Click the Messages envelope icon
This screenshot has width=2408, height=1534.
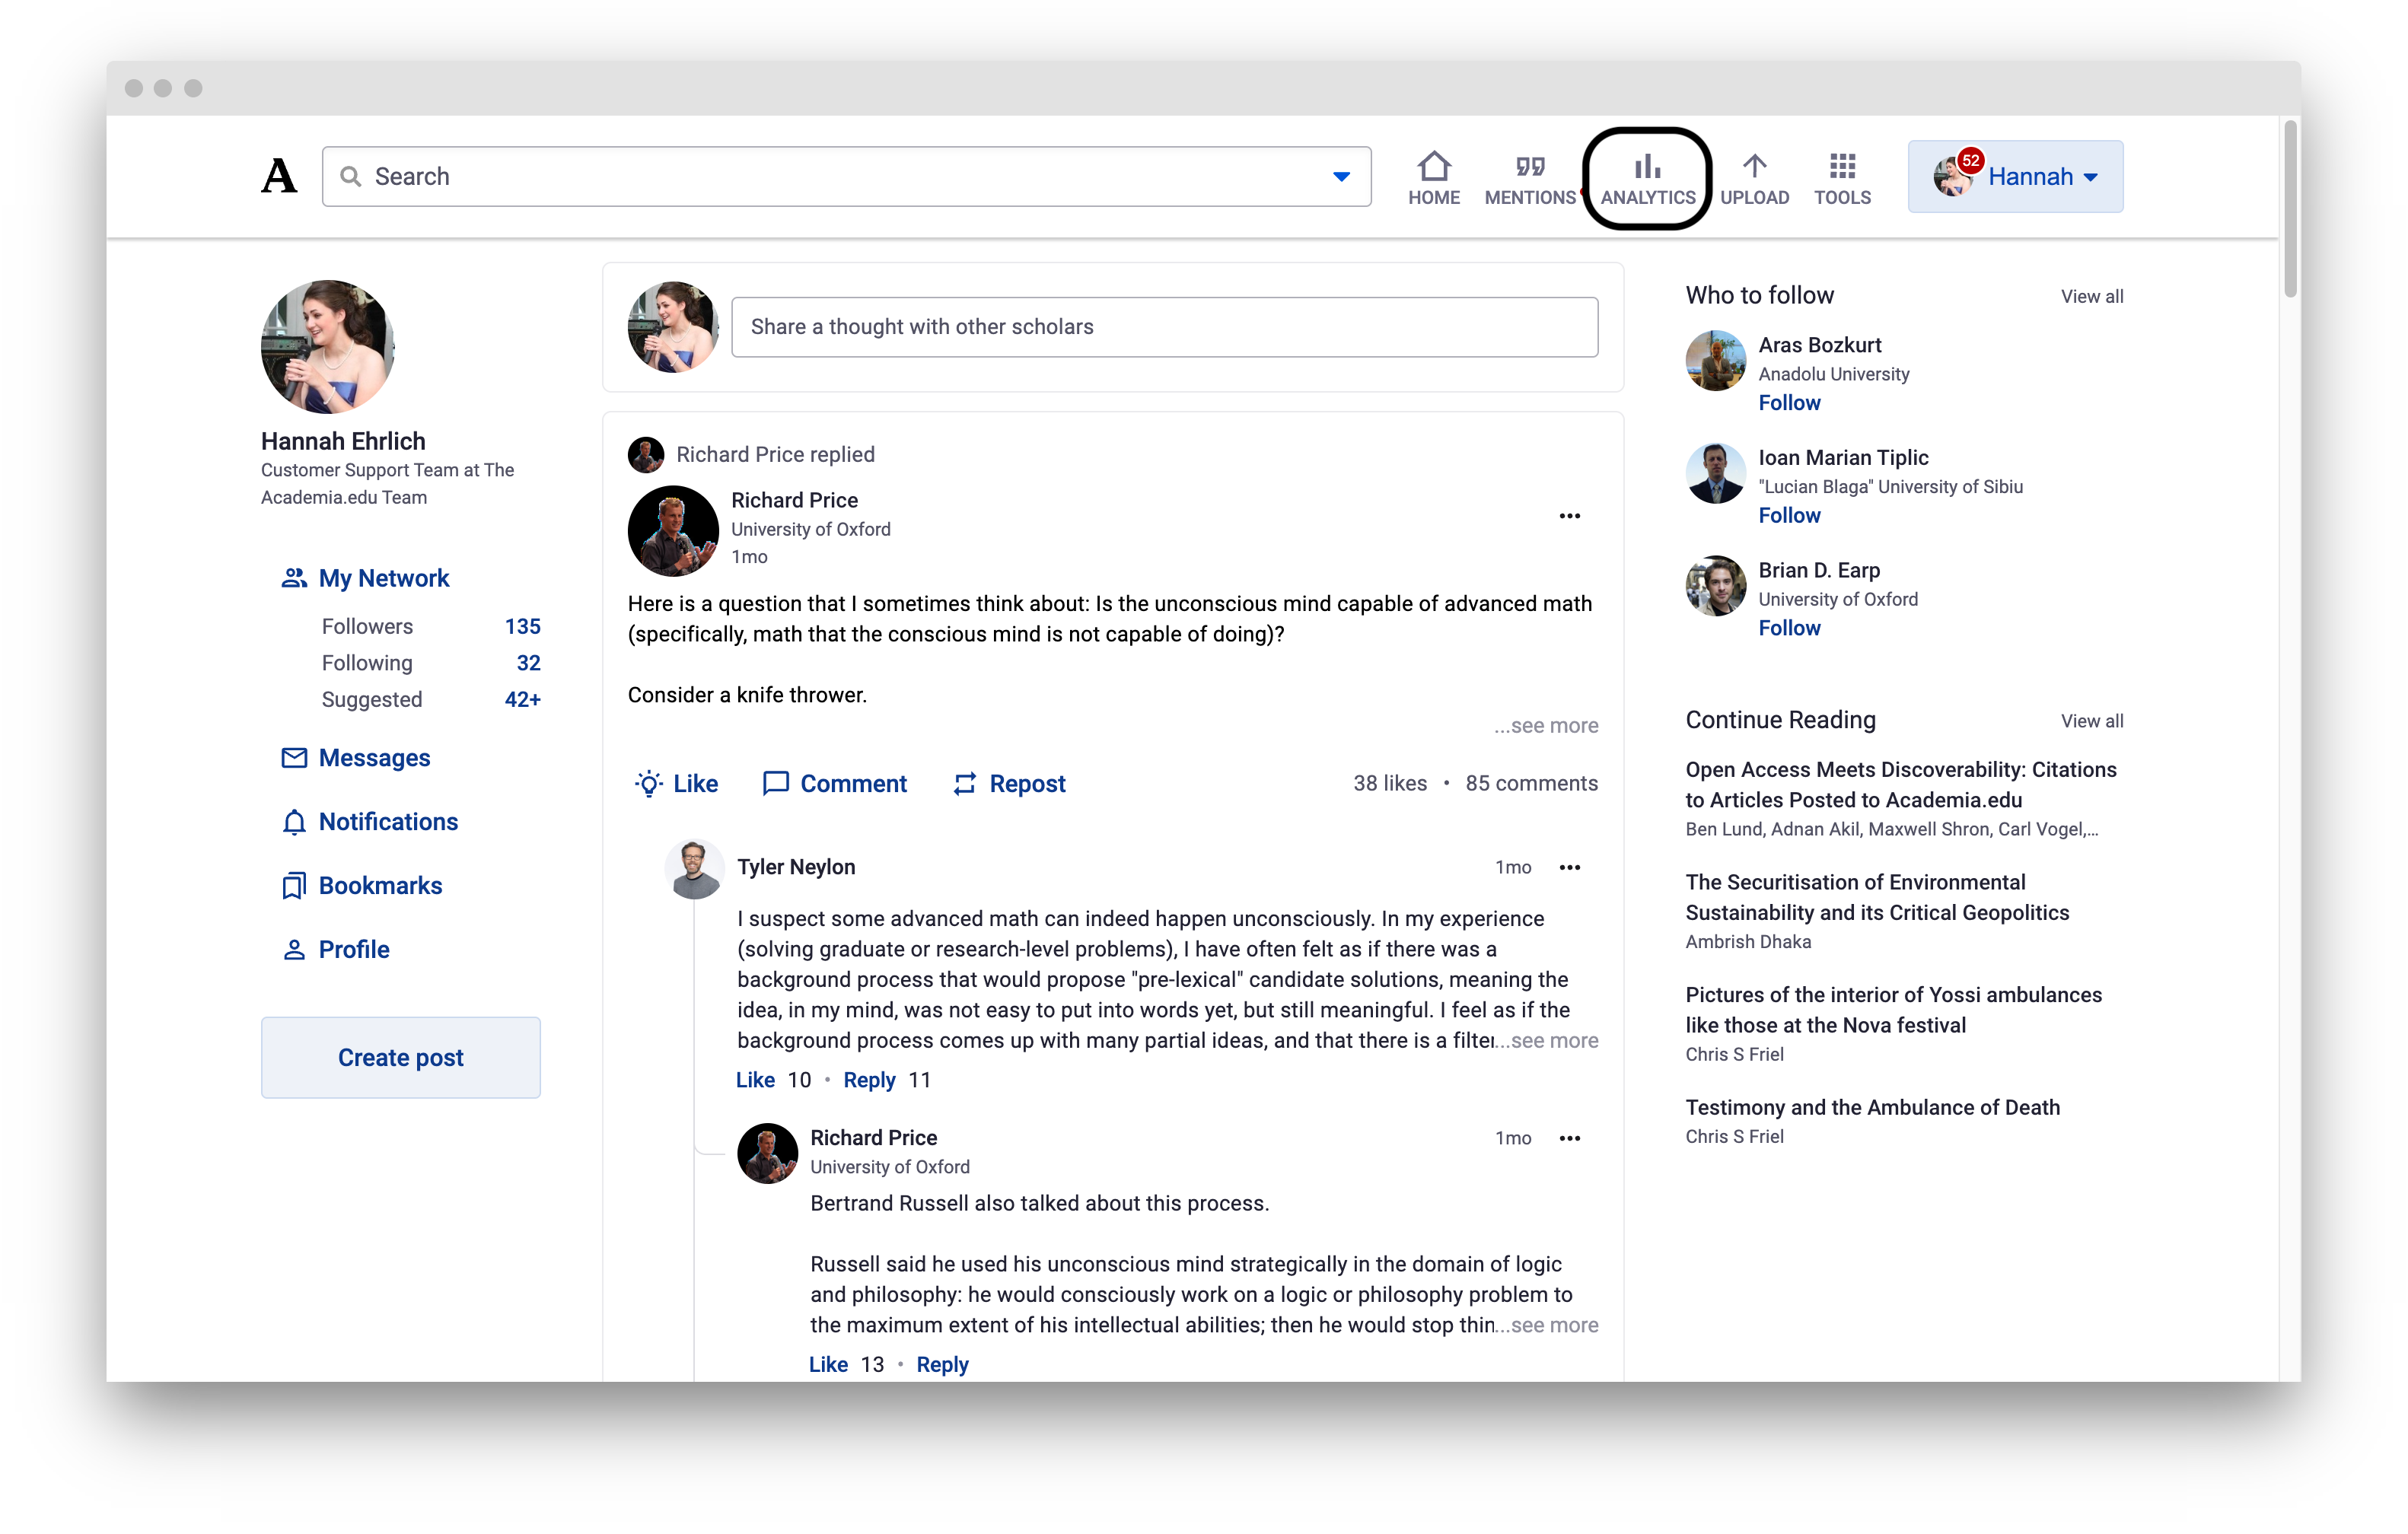pyautogui.click(x=293, y=758)
